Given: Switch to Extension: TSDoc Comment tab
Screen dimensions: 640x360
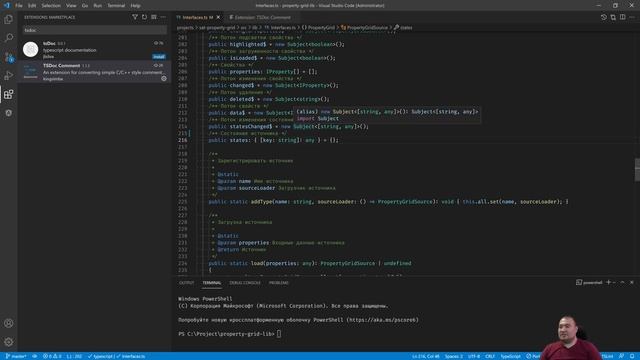Looking at the screenshot, I should (260, 17).
